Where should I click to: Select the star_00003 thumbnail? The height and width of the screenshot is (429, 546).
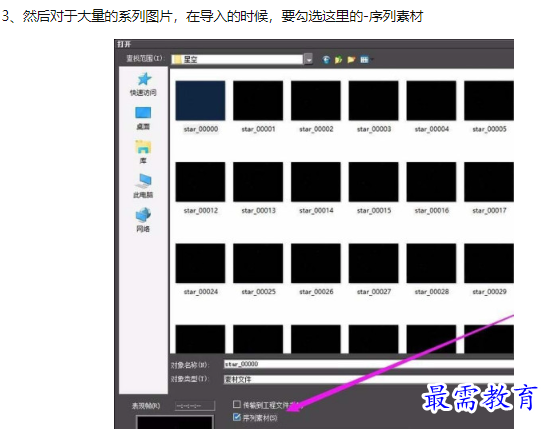click(x=374, y=100)
